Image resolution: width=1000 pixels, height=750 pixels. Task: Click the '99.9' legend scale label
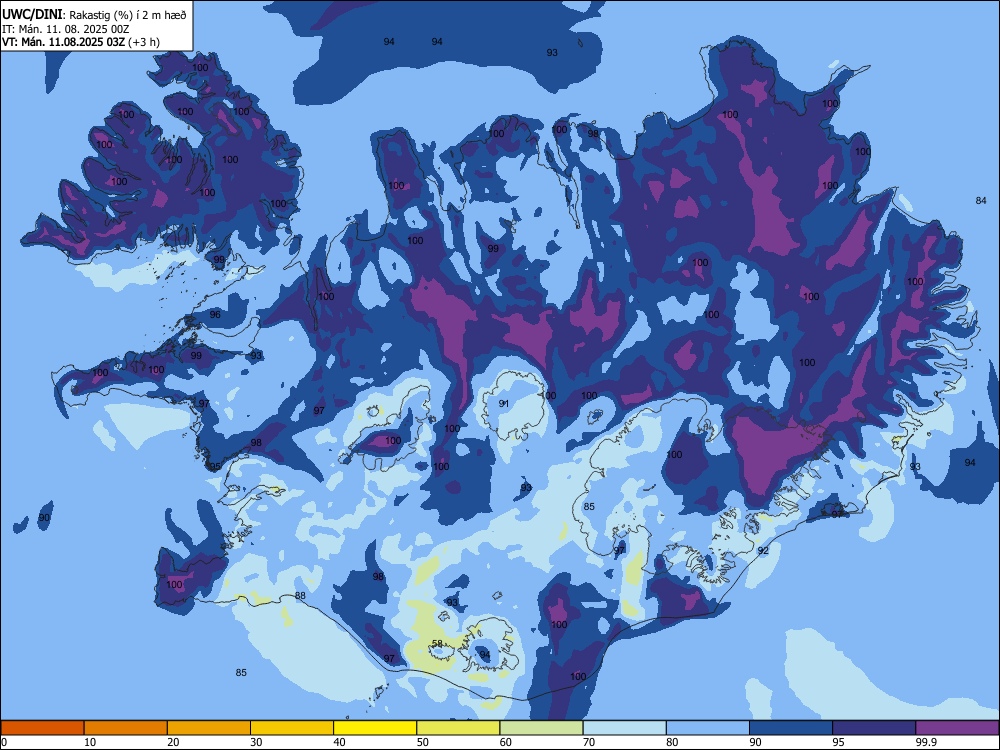[925, 742]
